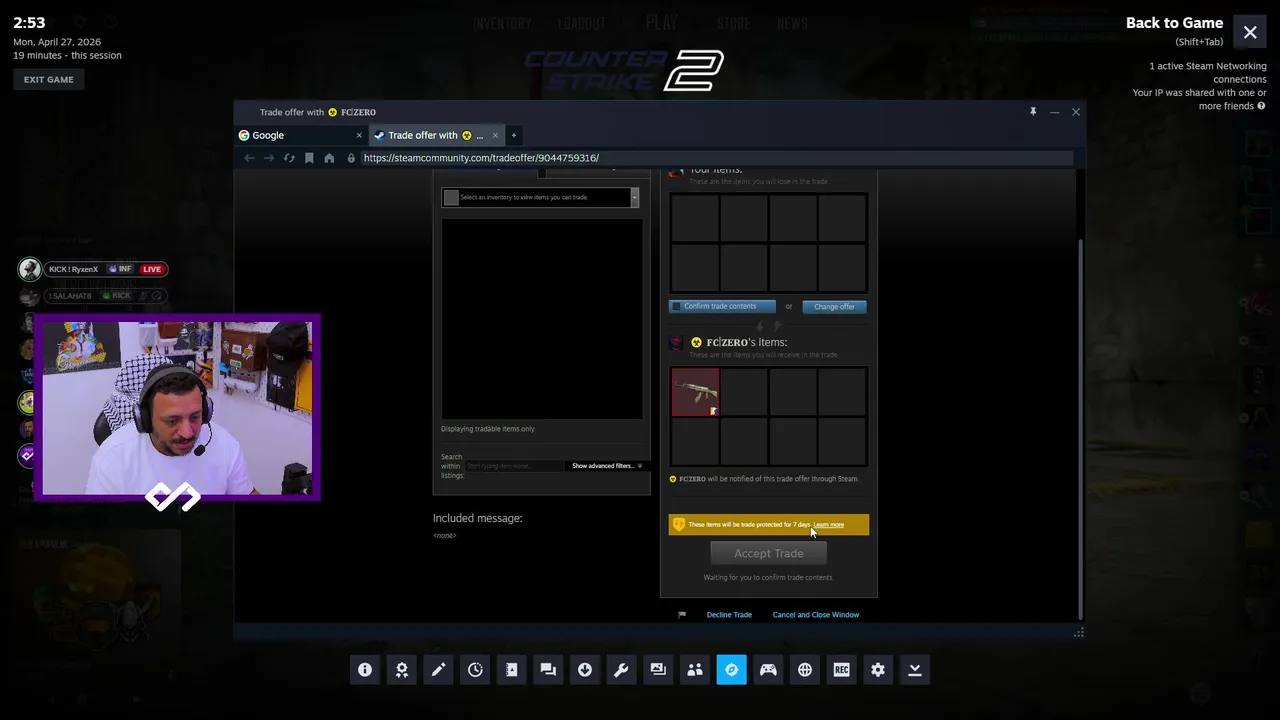Open the playtime clock icon in the overlay toolbar
Screen dimensions: 1280x720
(475, 670)
